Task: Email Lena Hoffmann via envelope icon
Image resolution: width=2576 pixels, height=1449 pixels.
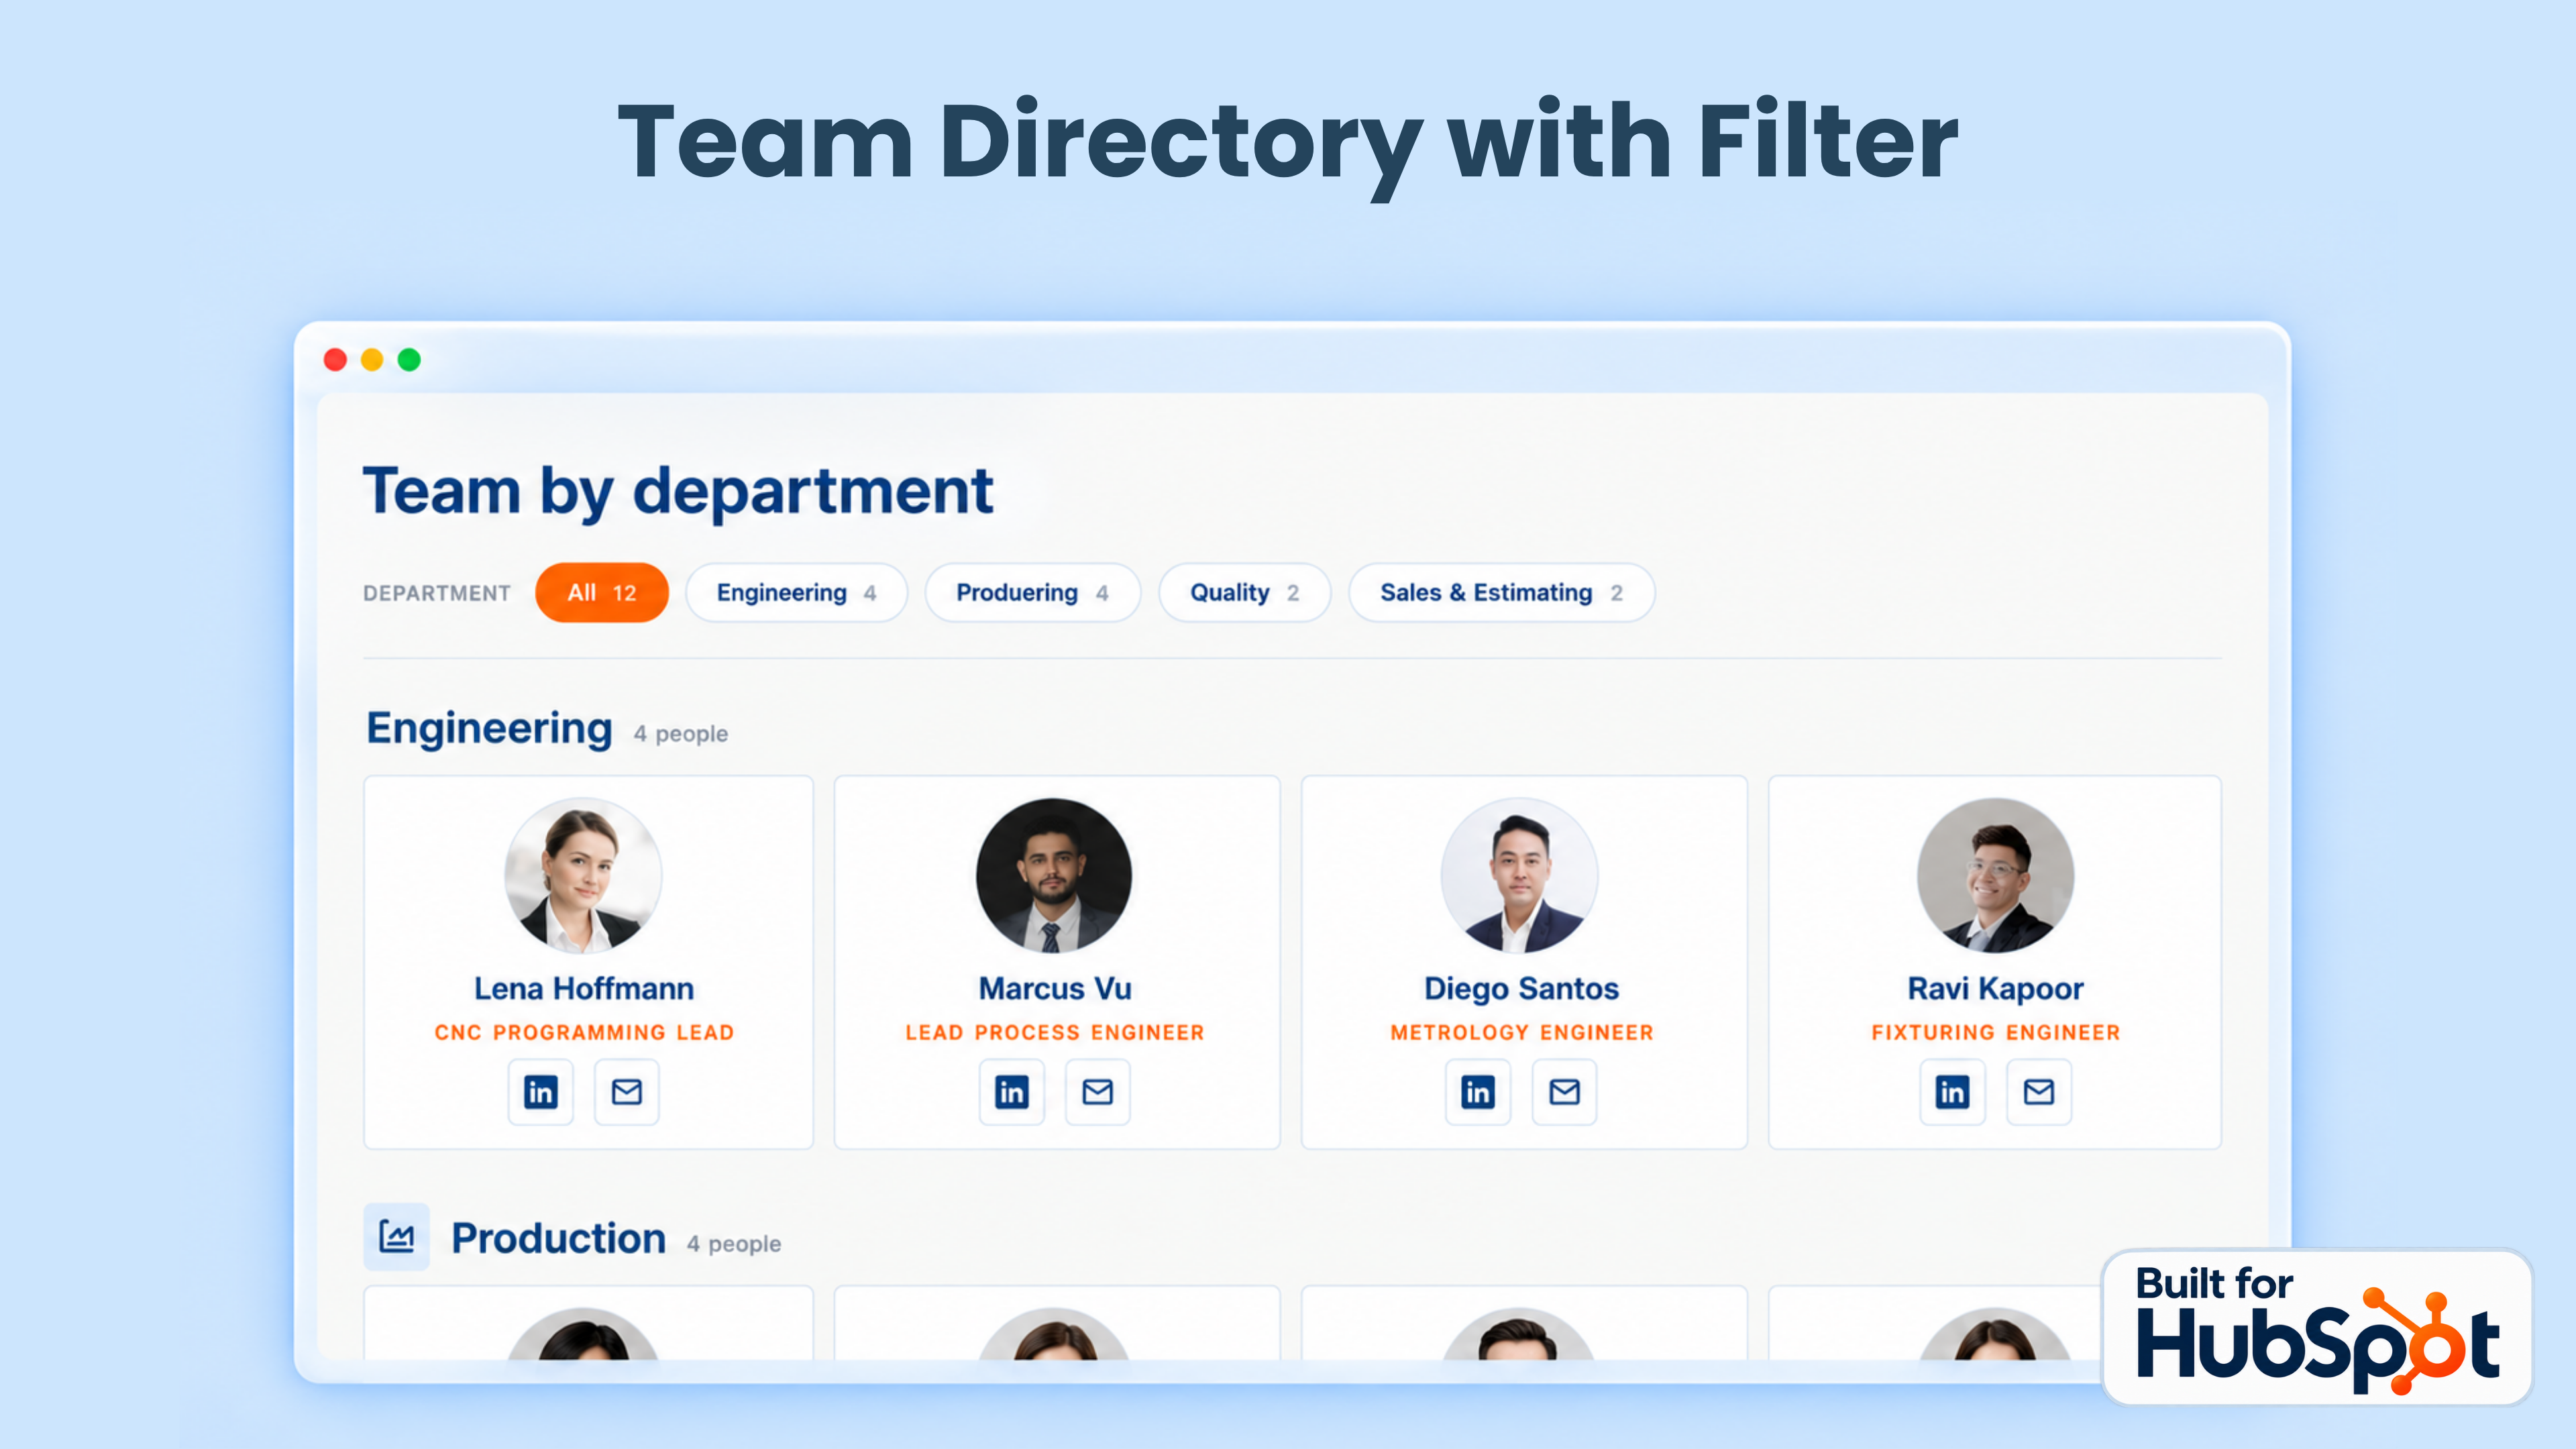Action: [x=627, y=1091]
